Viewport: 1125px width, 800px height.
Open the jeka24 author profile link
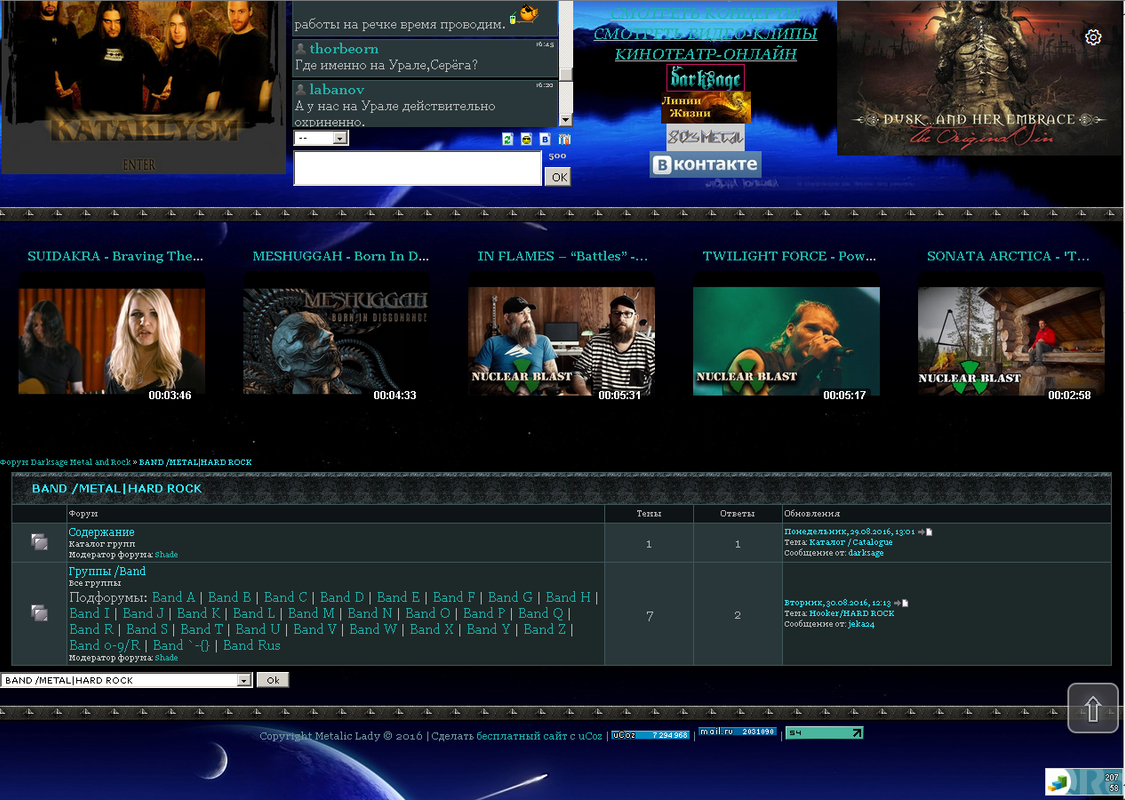pyautogui.click(x=861, y=624)
